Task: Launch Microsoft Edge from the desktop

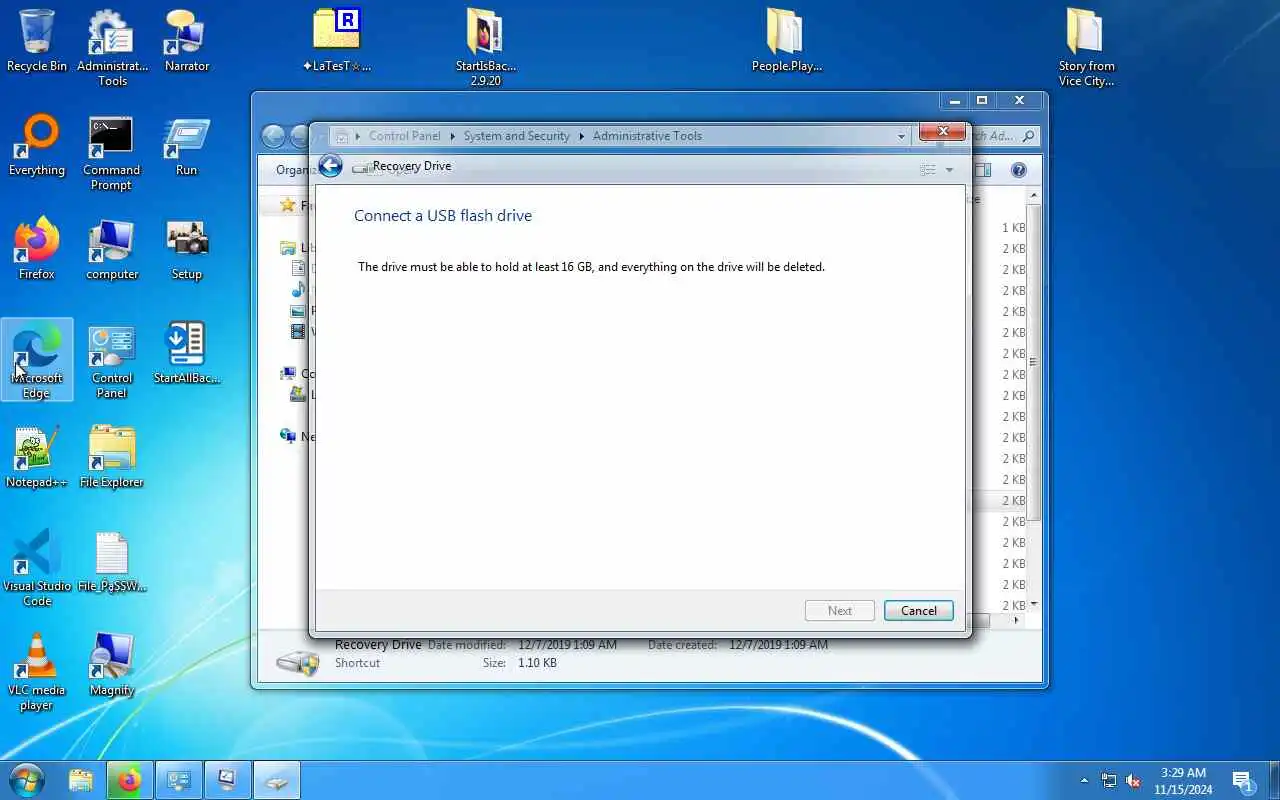Action: pos(37,360)
